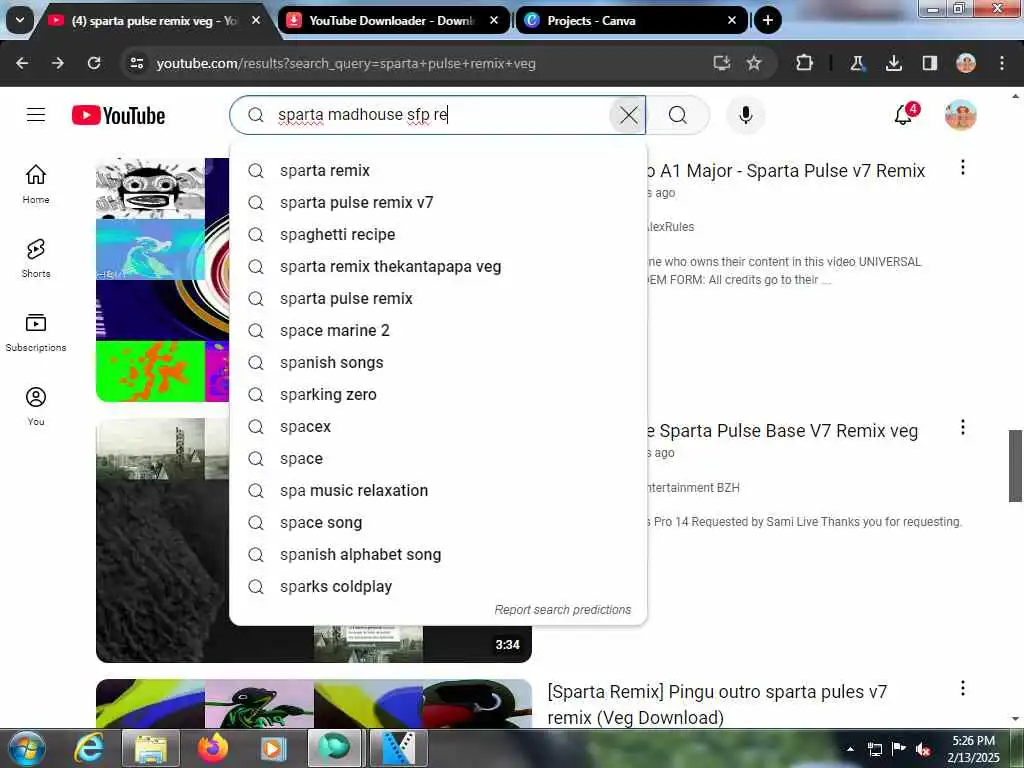Open options for Sparta Pulse Base V7 video
The image size is (1024, 768).
pos(963,428)
